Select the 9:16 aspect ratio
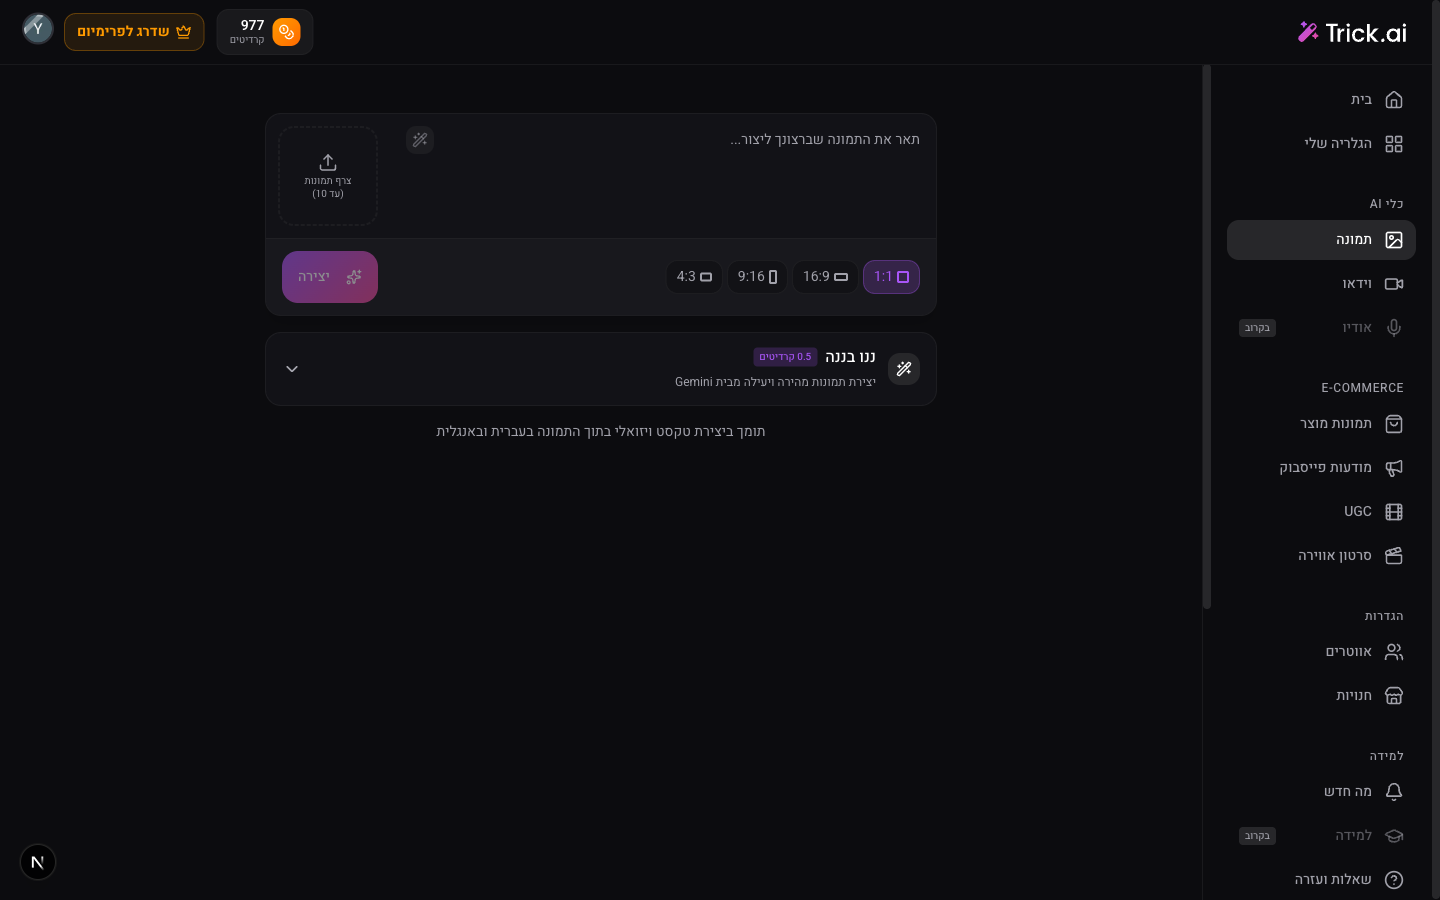 tap(757, 277)
